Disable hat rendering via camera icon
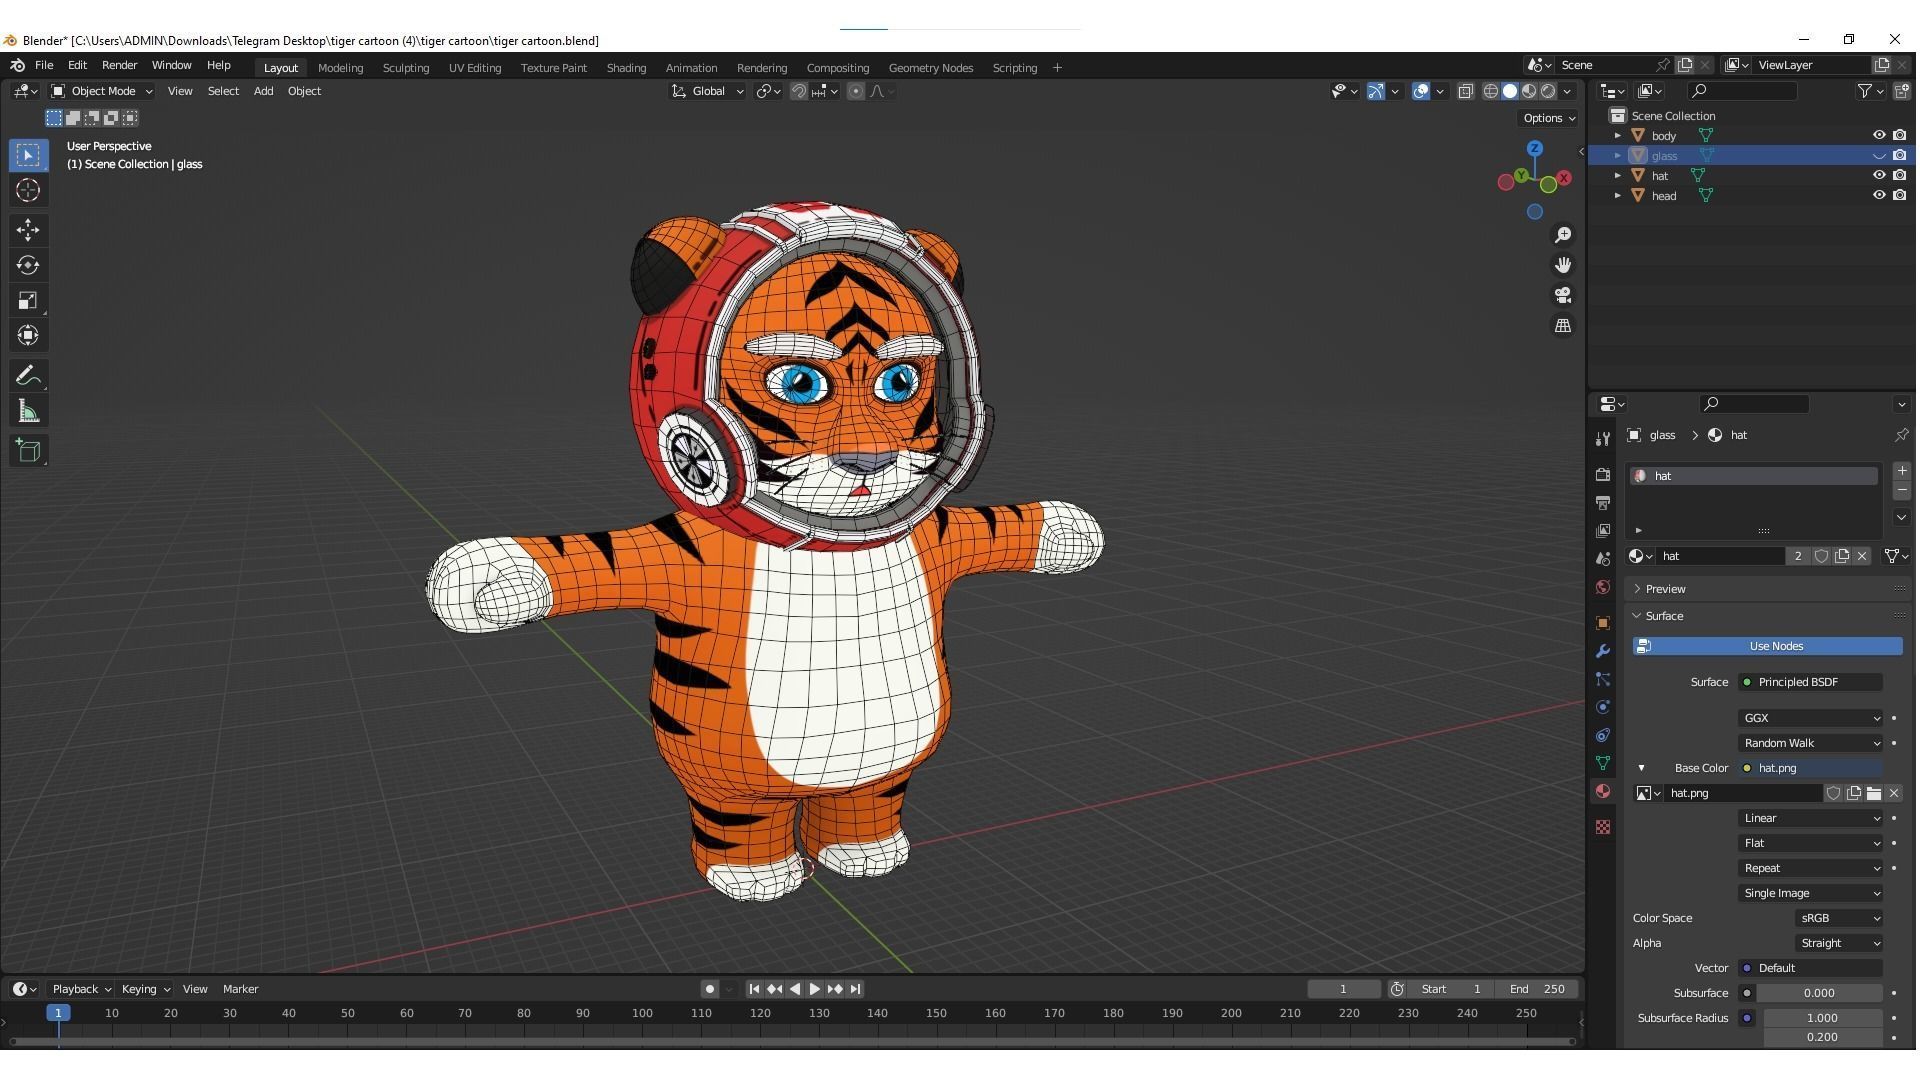The height and width of the screenshot is (1080, 1920). tap(1900, 175)
